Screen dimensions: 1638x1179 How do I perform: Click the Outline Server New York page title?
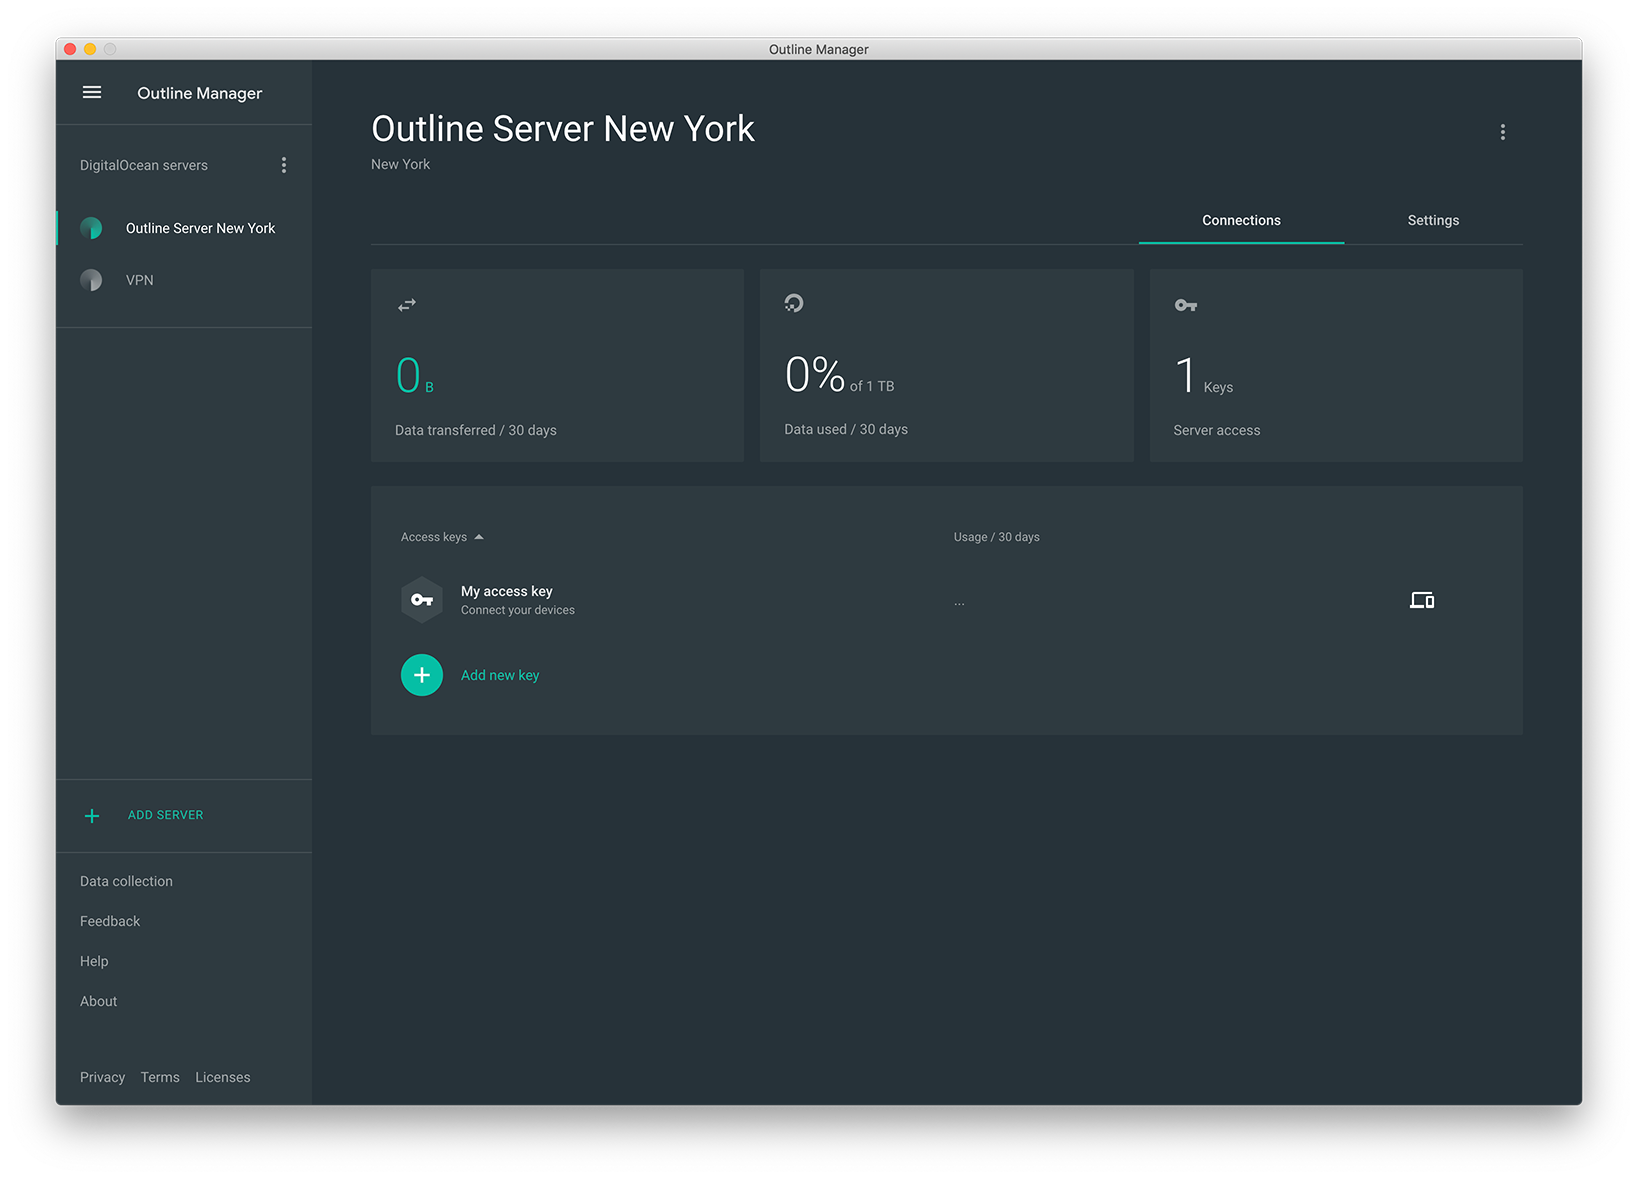click(563, 129)
